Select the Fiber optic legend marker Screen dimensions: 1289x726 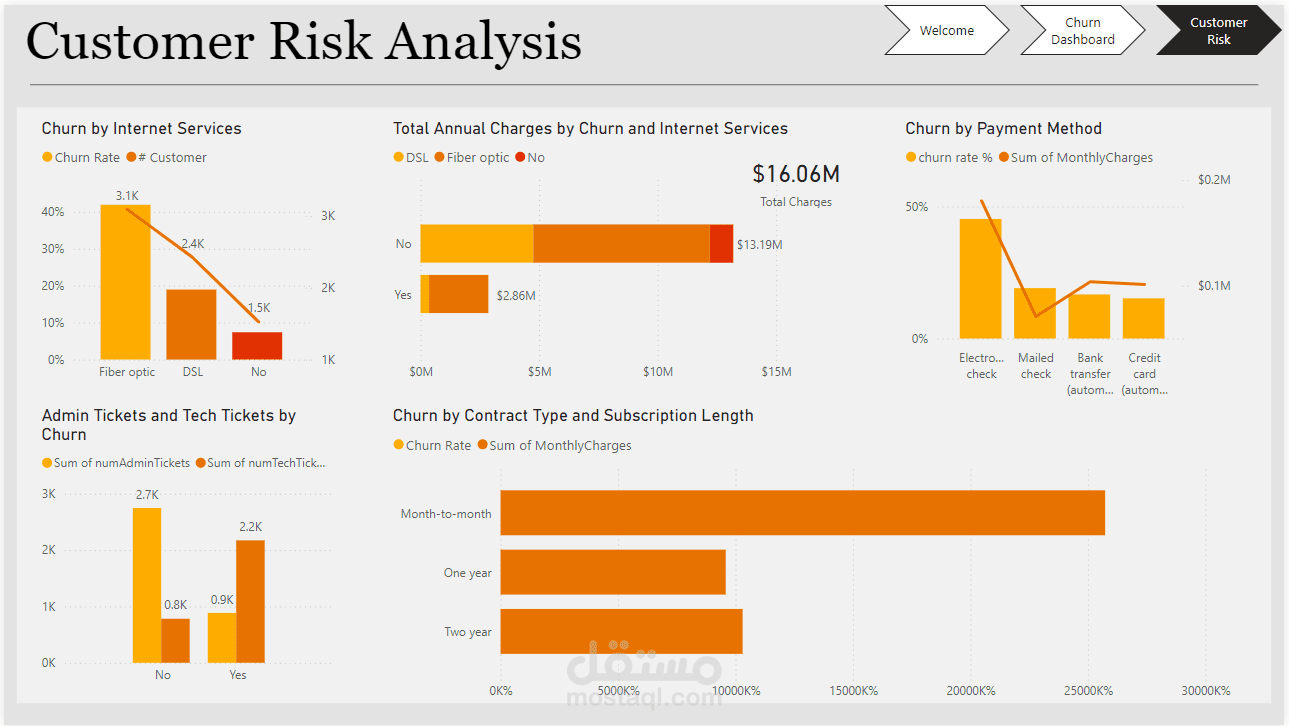pyautogui.click(x=440, y=157)
